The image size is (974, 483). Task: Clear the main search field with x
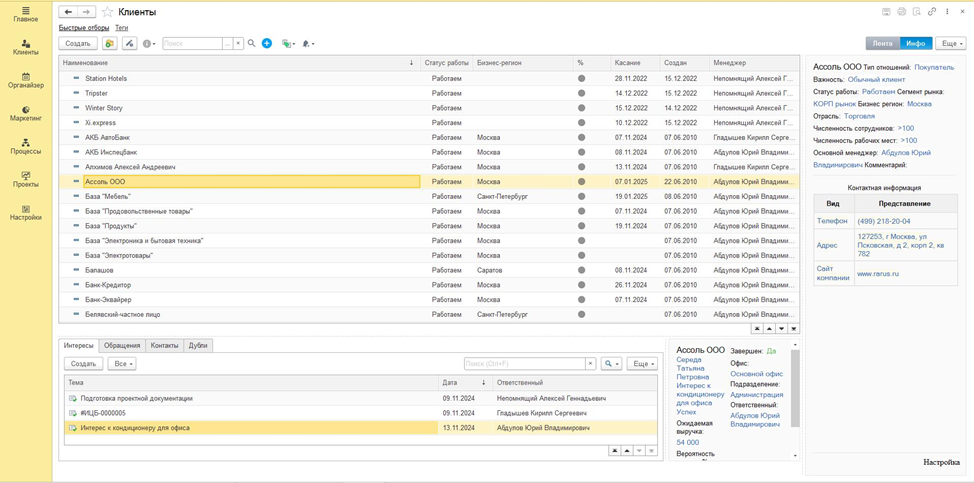pyautogui.click(x=239, y=43)
